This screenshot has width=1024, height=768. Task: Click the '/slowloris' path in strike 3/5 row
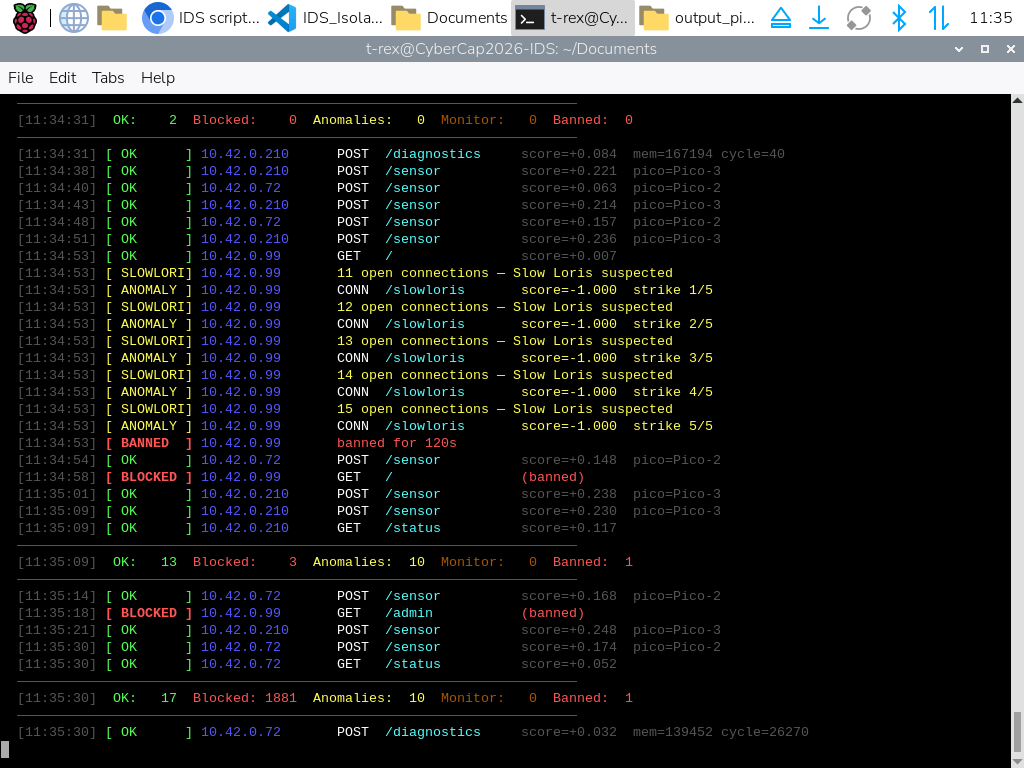pyautogui.click(x=424, y=358)
